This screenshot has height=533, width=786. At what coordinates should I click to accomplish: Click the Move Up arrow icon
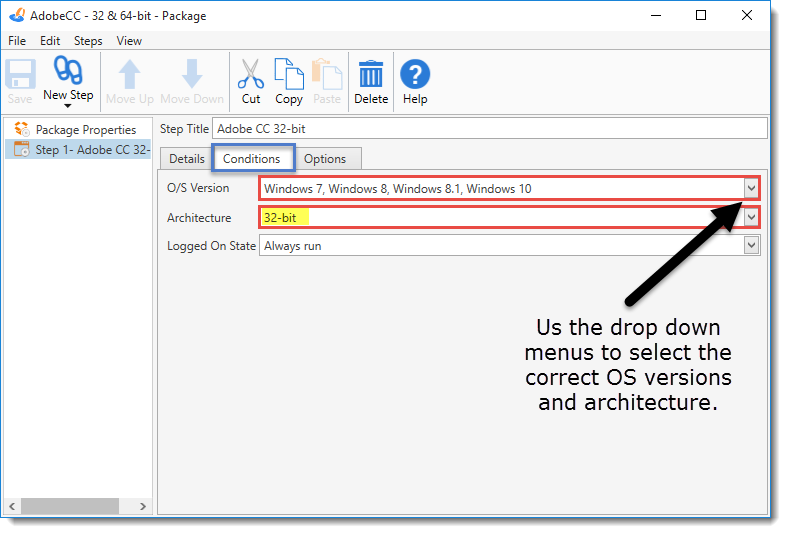(130, 74)
